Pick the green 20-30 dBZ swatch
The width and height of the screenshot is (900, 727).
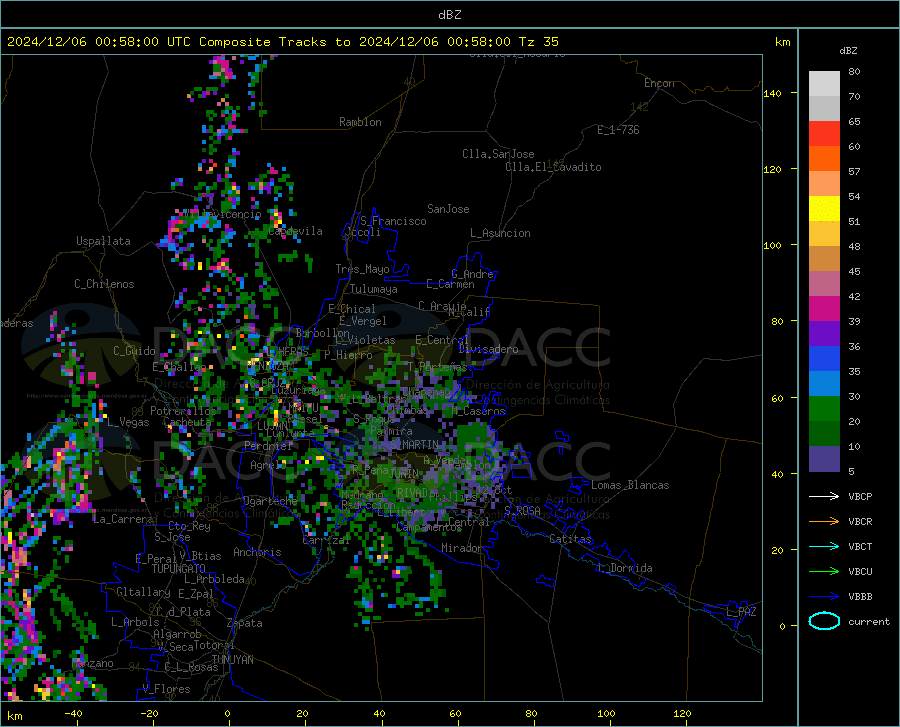(824, 409)
